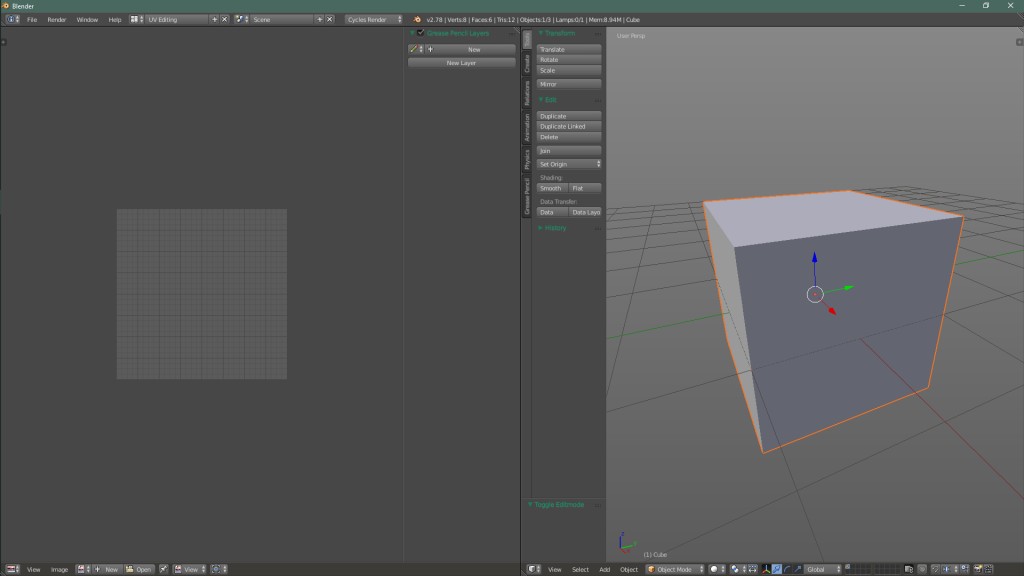Click the editor type icon of the UV editor
Screen dimensions: 1024x576
pyautogui.click(x=12, y=569)
